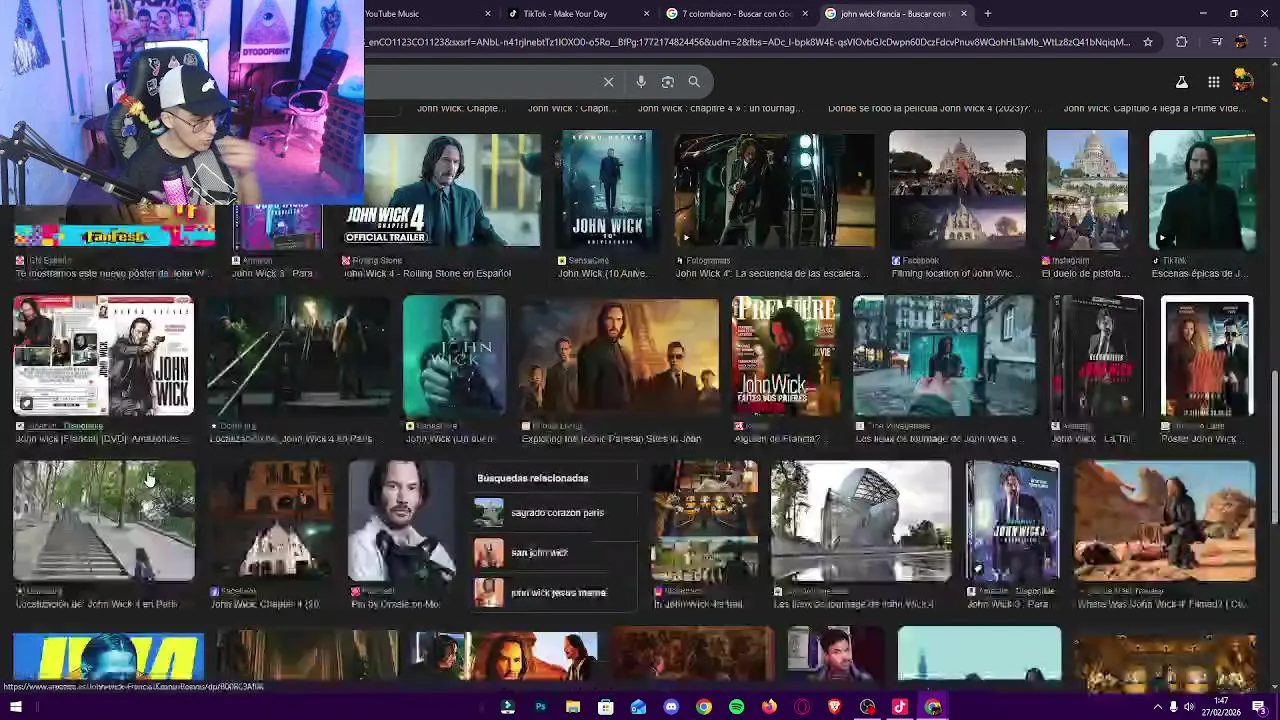Bookmark this page with star icon
The image size is (1280, 720).
click(x=1148, y=42)
